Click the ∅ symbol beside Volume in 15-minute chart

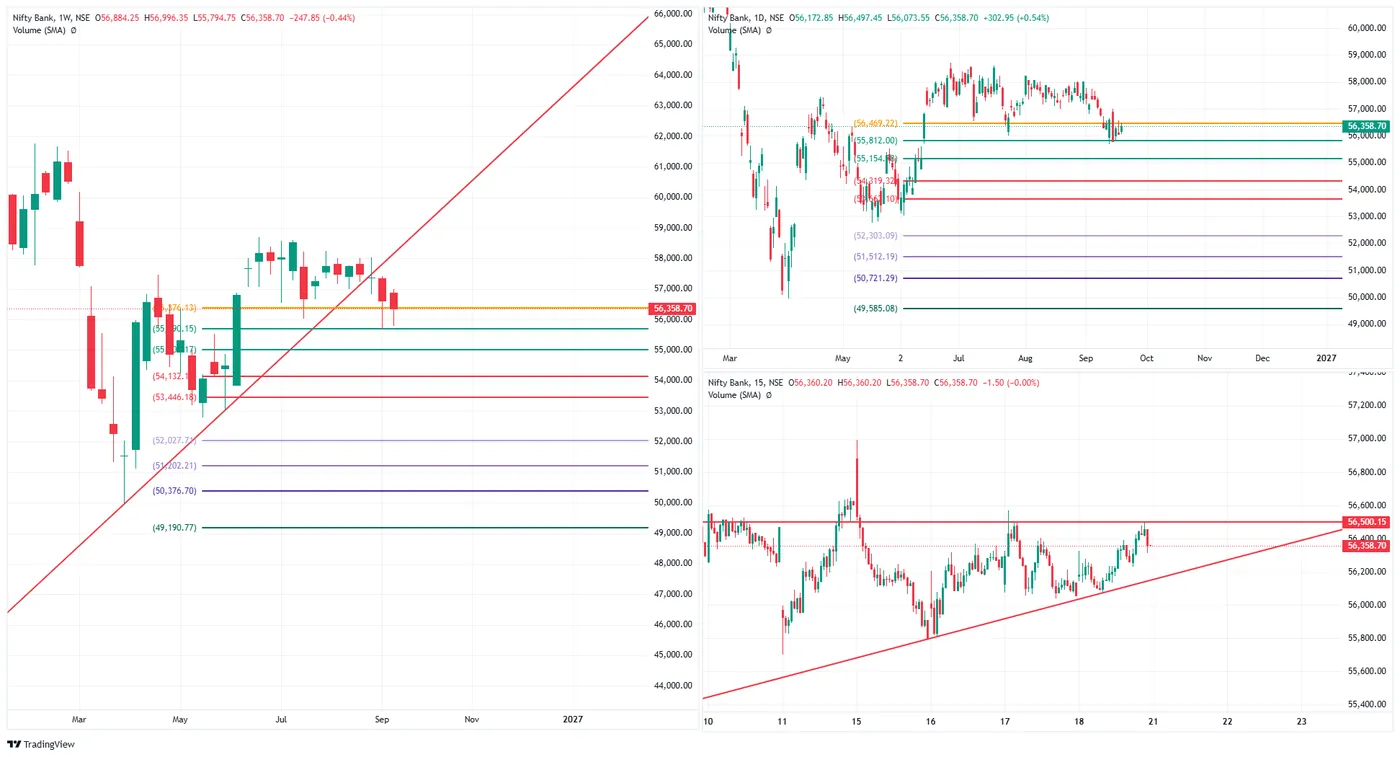767,395
